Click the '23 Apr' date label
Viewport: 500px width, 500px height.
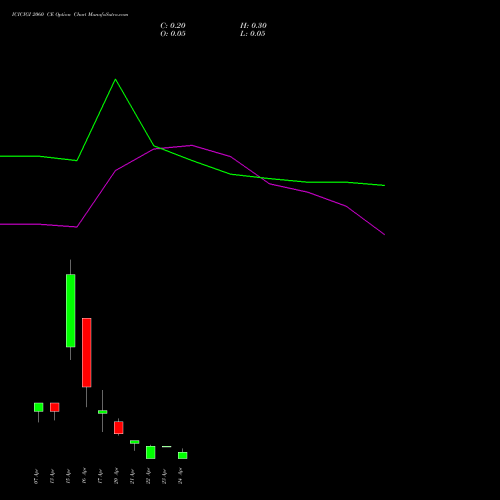[164, 476]
